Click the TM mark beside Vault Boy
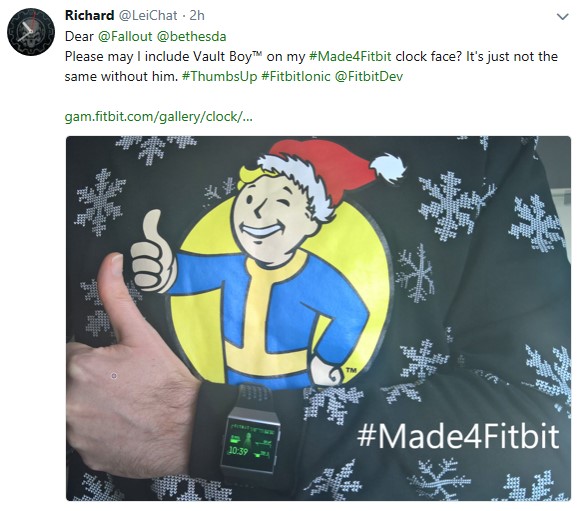The height and width of the screenshot is (511, 582). 351,370
